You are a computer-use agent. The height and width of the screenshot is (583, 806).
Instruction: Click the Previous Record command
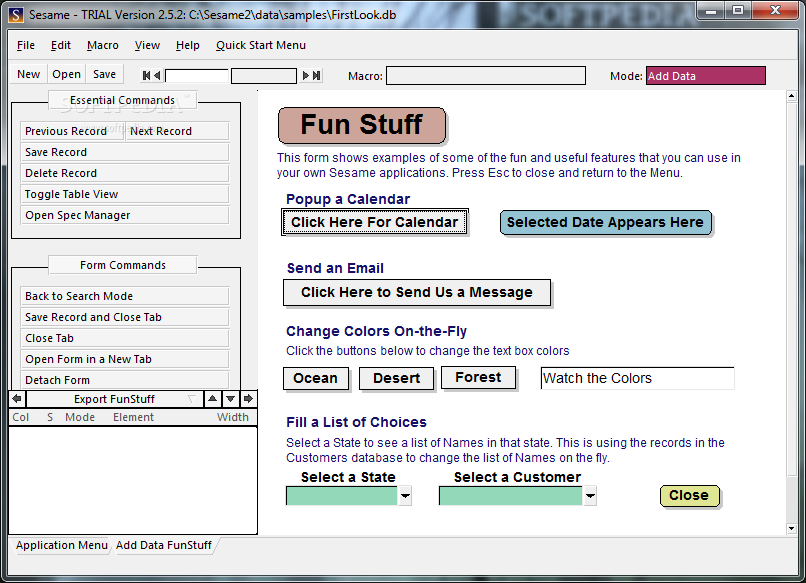pyautogui.click(x=72, y=131)
